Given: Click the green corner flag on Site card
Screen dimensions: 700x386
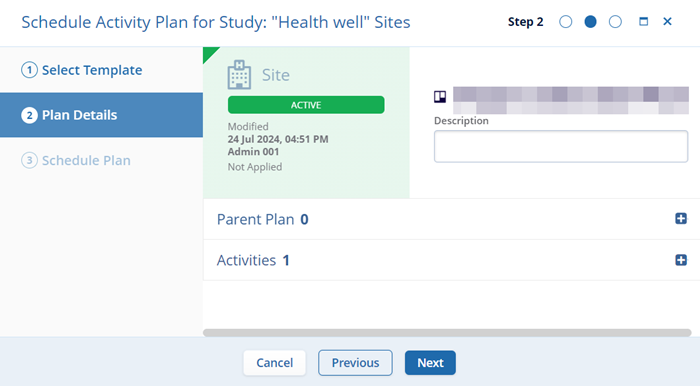Looking at the screenshot, I should (210, 54).
